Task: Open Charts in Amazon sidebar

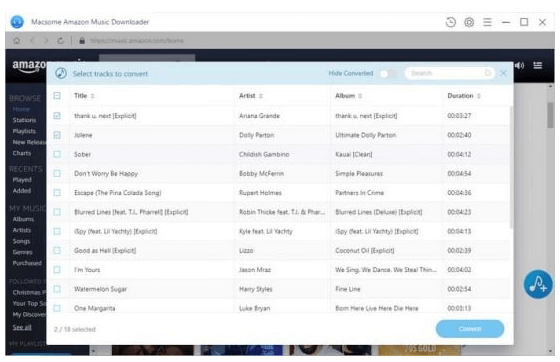Action: point(22,153)
